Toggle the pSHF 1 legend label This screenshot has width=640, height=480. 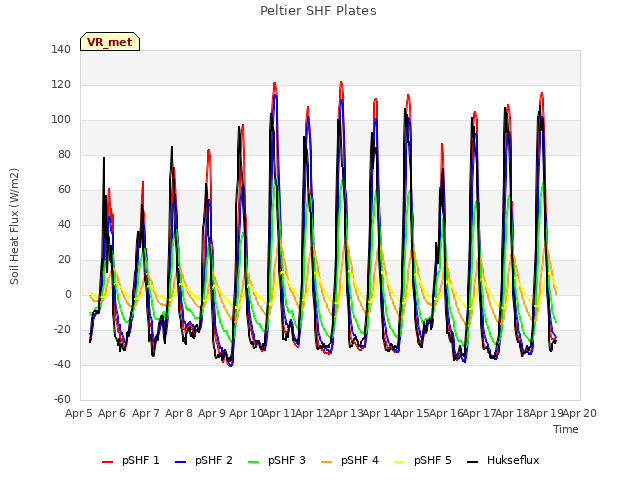tap(141, 460)
